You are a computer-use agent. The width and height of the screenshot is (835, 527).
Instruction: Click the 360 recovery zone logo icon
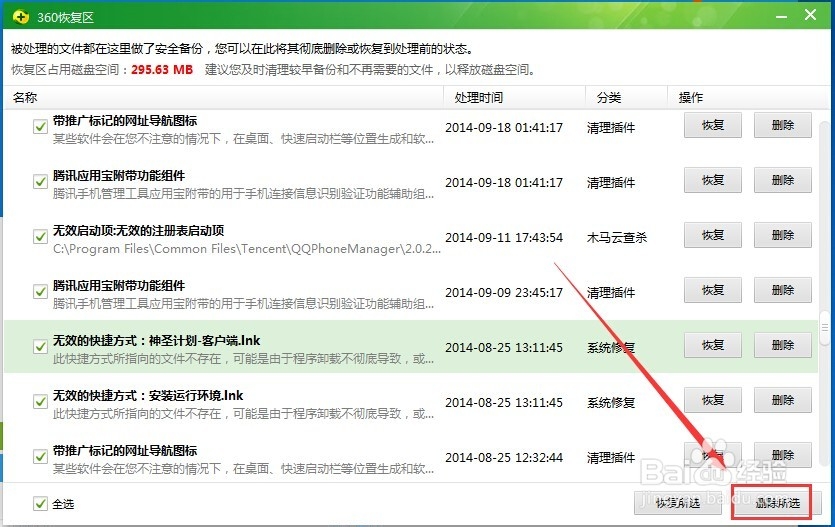pyautogui.click(x=20, y=17)
